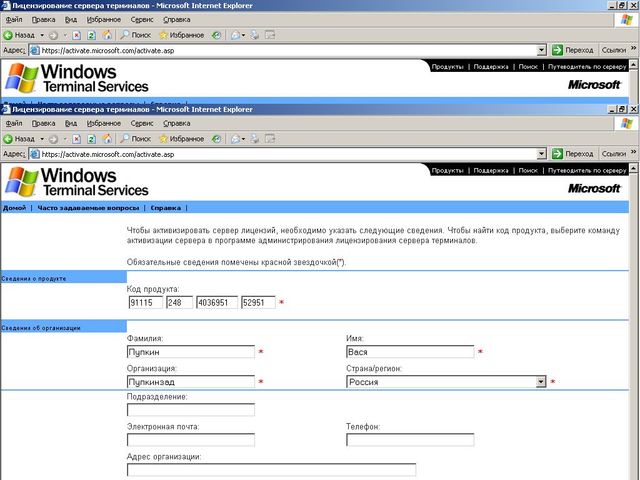Viewport: 640px width, 480px height.
Task: Click Home icon in upper window toolbar
Action: click(x=107, y=35)
